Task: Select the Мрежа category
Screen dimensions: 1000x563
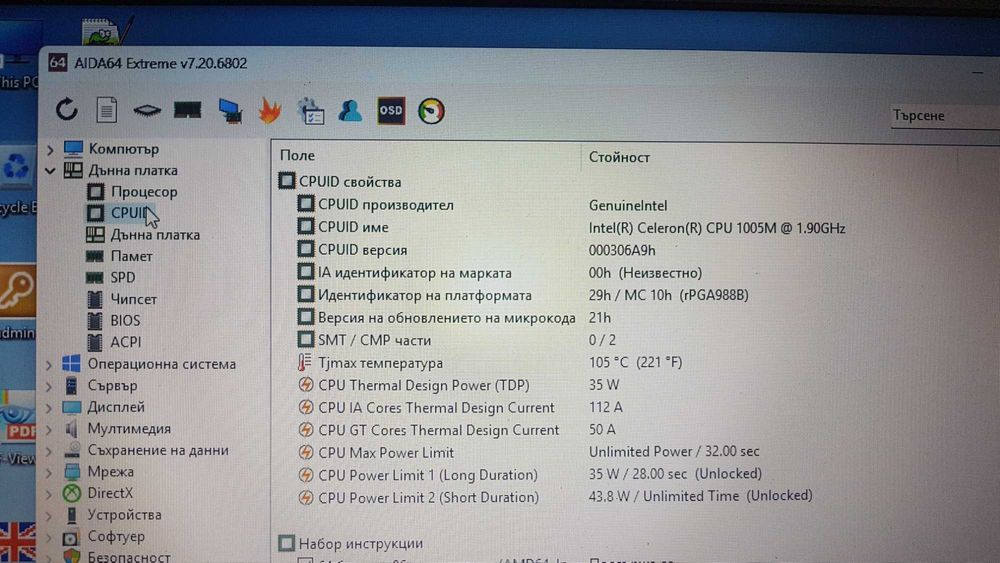Action: (110, 471)
